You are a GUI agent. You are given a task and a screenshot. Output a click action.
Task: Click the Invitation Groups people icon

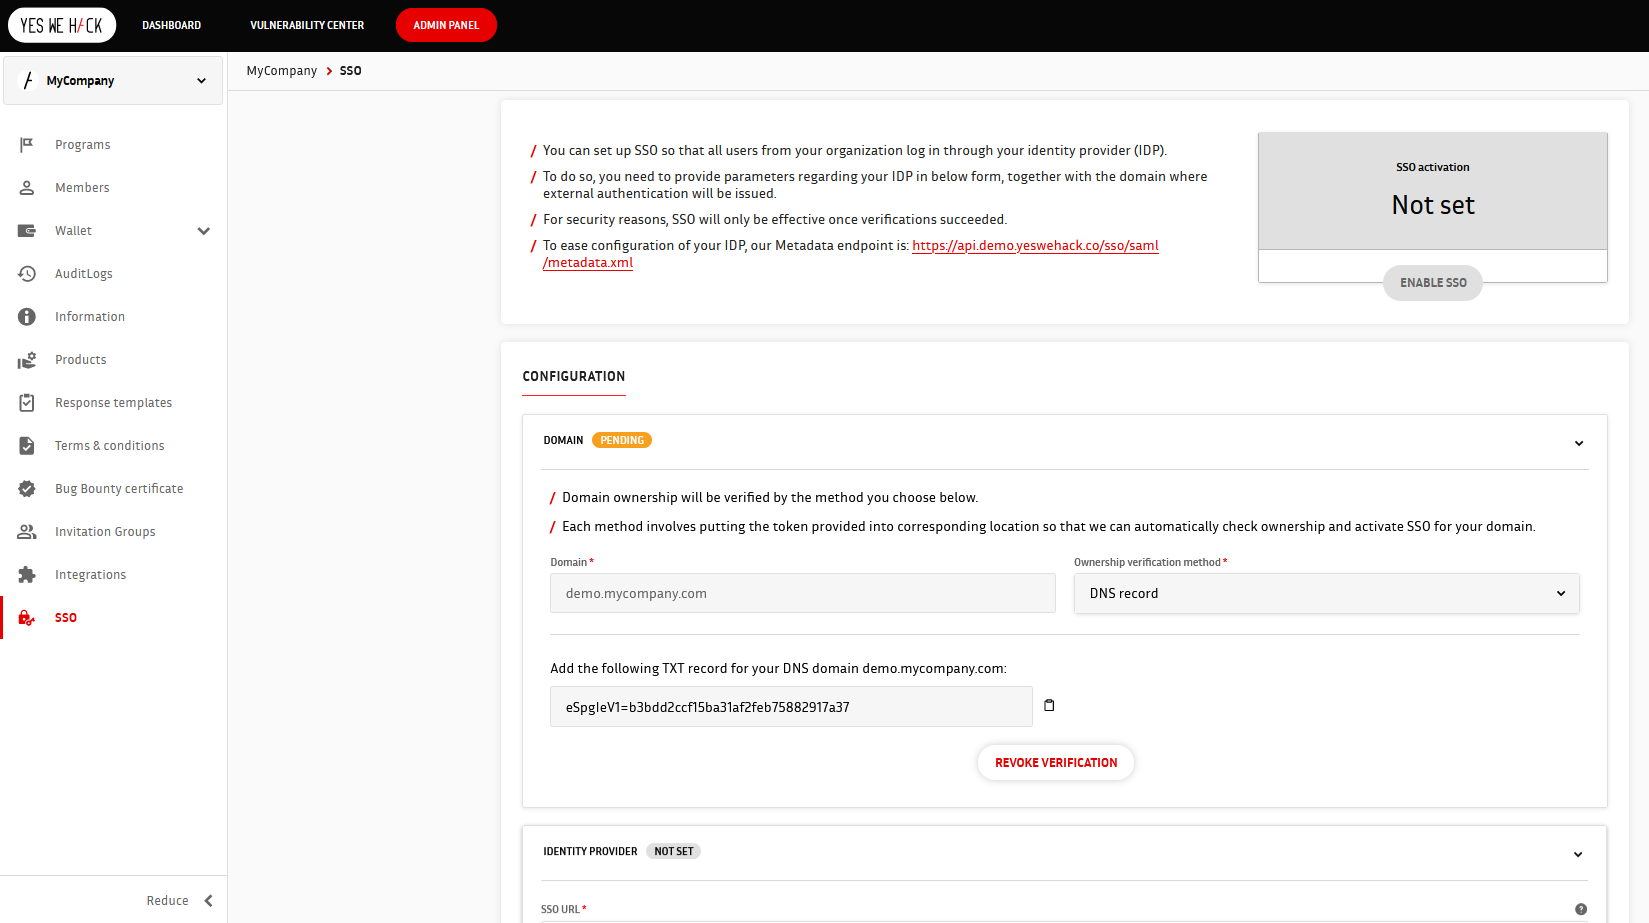tap(27, 532)
